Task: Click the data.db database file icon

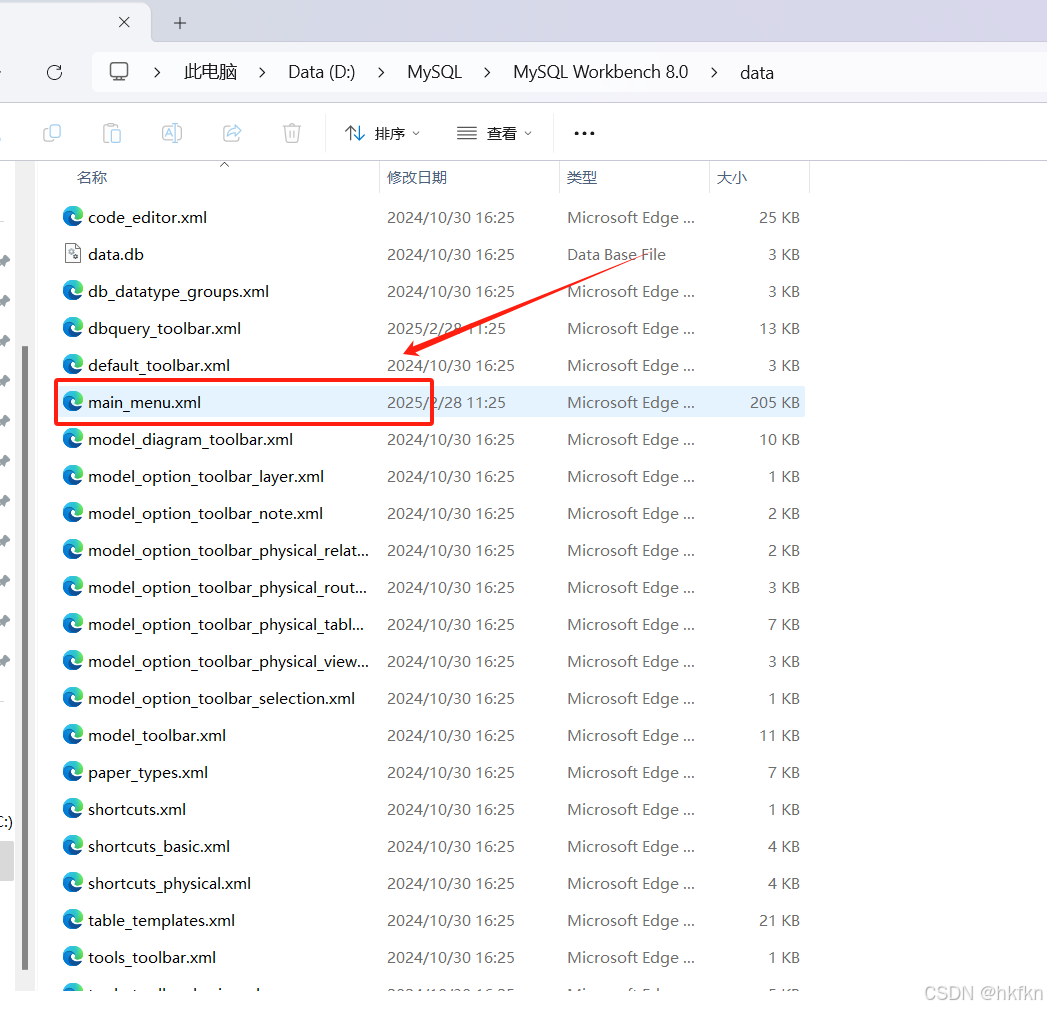Action: [x=72, y=253]
